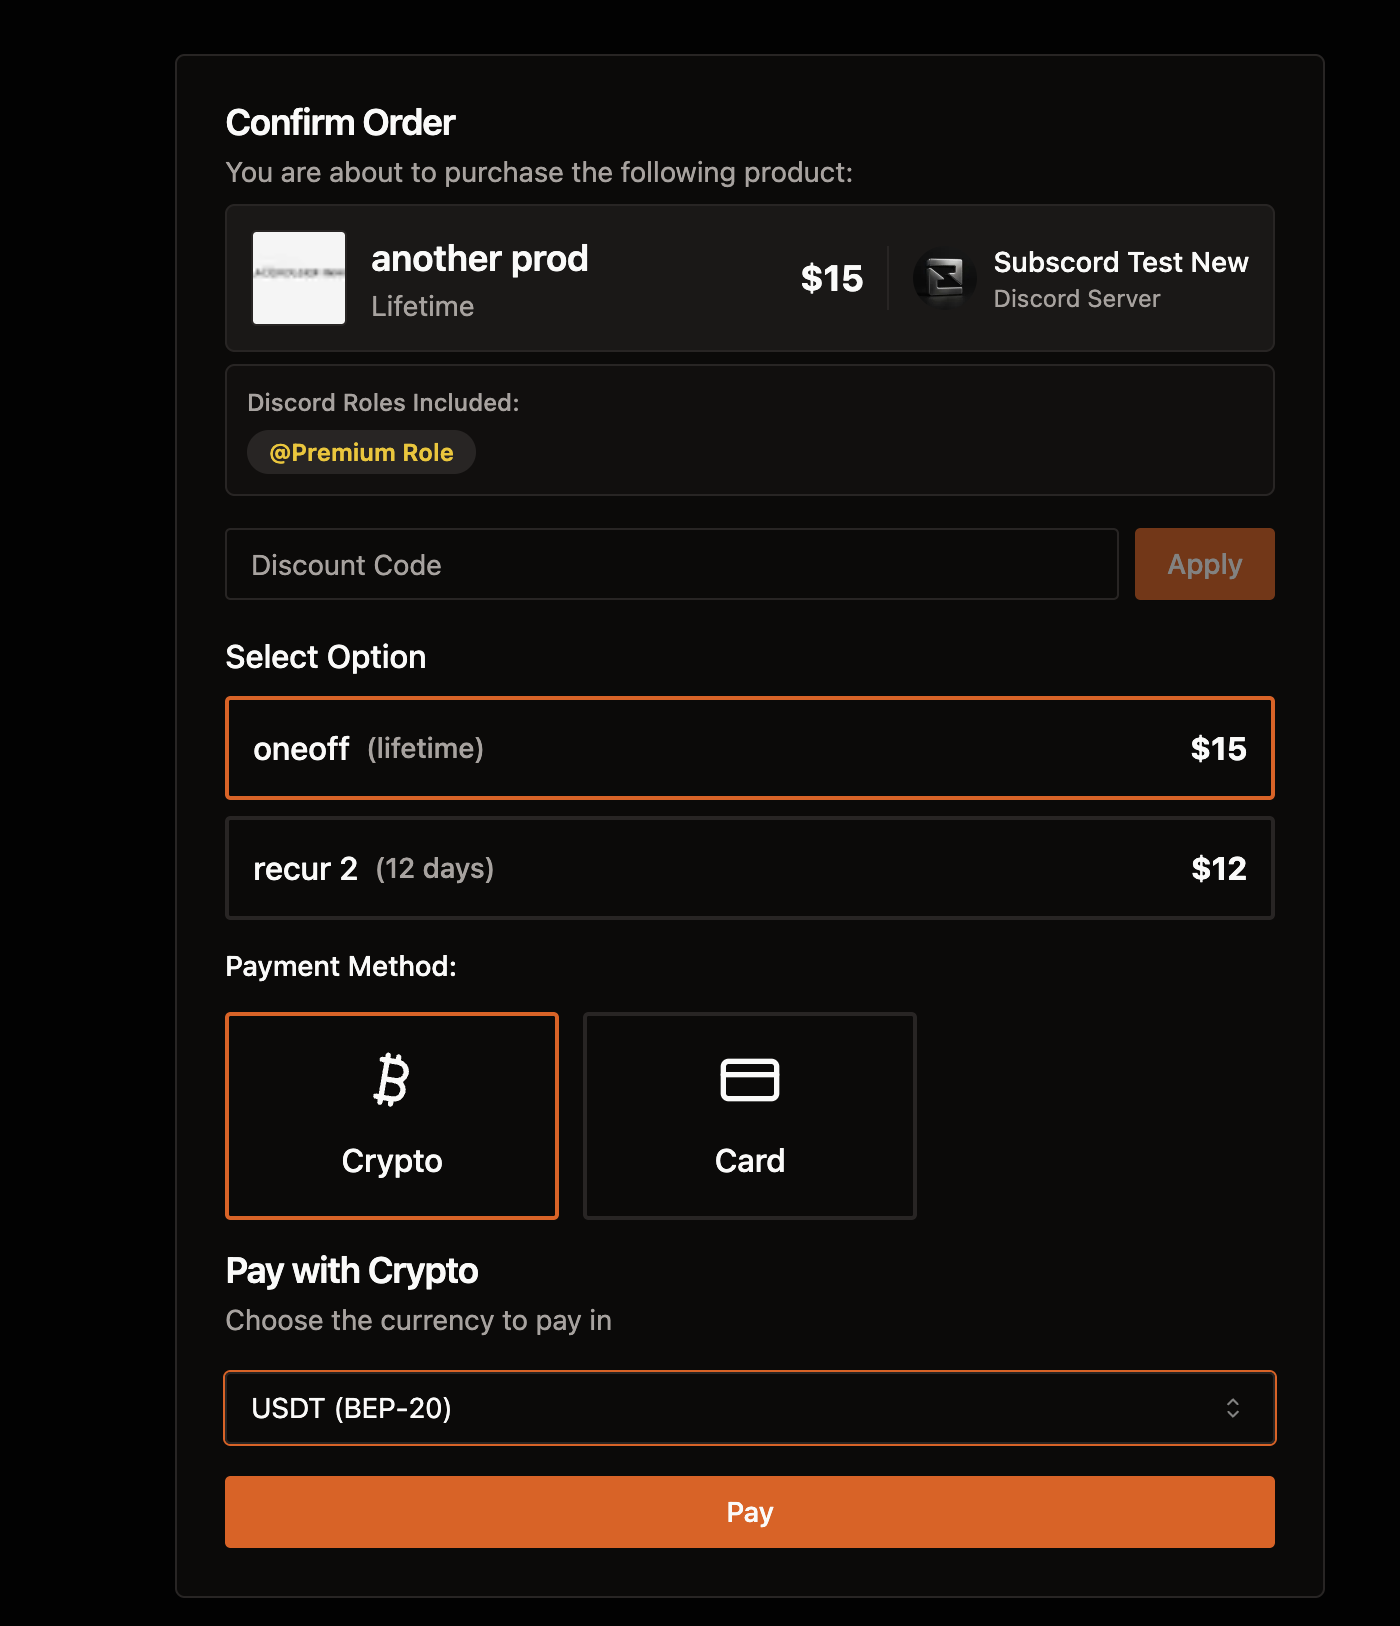Click the credit card icon
Image resolution: width=1400 pixels, height=1626 pixels.
pos(750,1080)
